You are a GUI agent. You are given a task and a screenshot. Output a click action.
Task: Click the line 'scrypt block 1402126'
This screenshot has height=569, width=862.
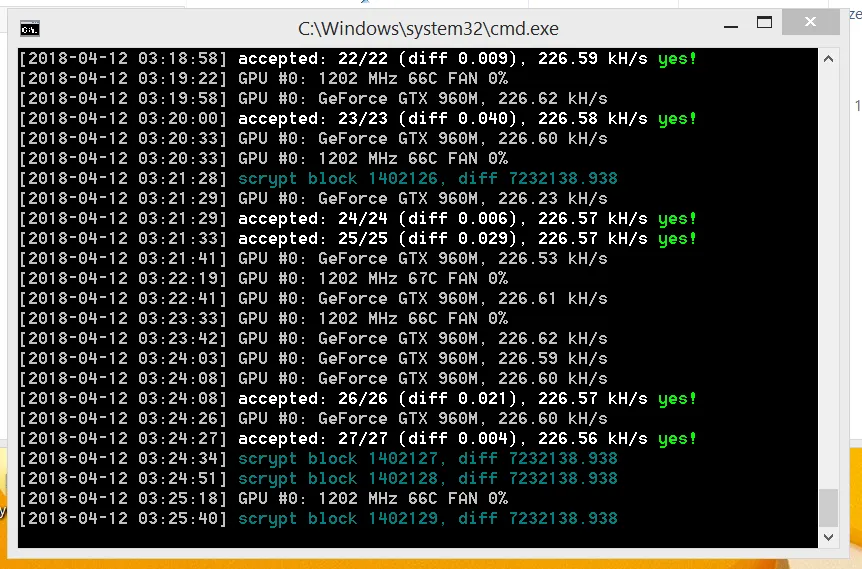318,178
